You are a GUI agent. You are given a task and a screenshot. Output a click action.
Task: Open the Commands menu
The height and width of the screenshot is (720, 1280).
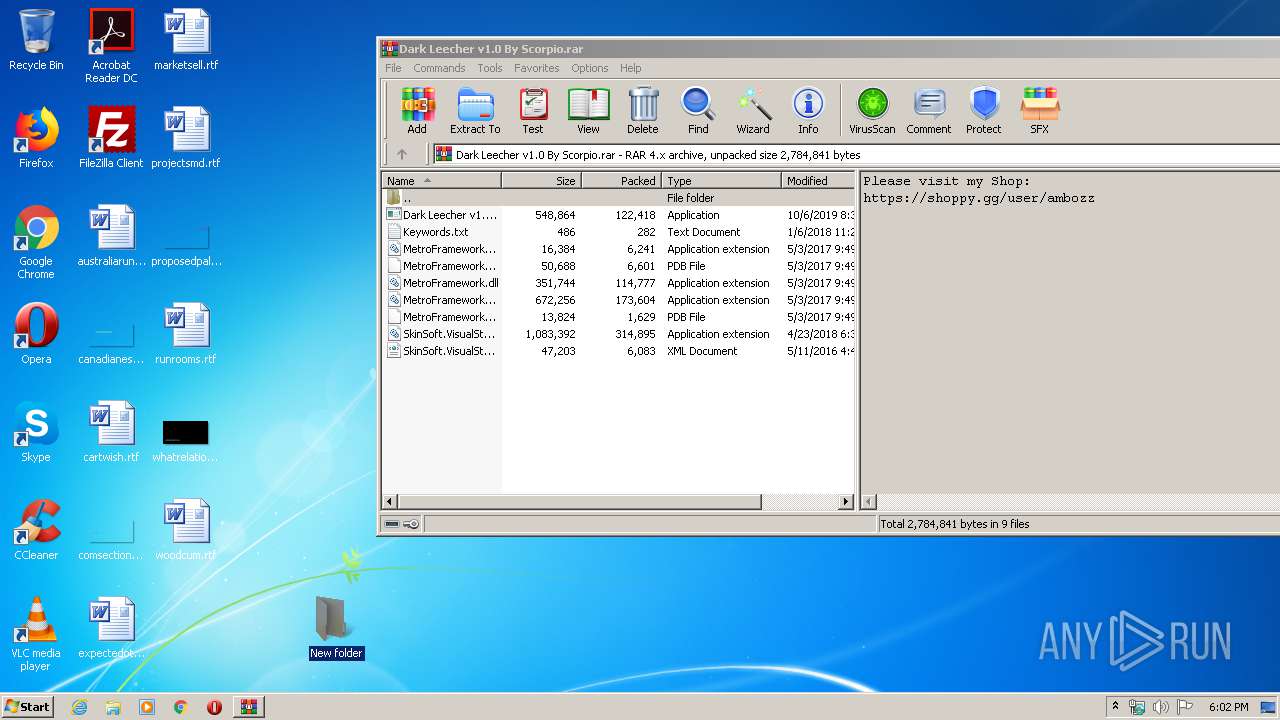(439, 68)
